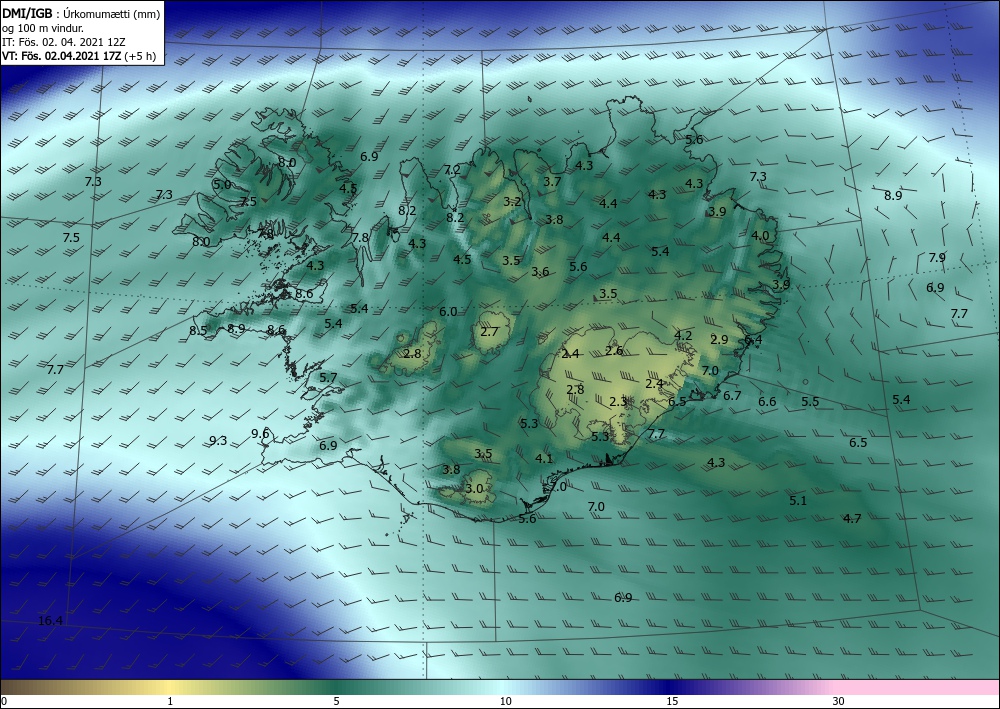1000x709 pixels.
Task: Select the legend label 5
Action: pos(337,701)
